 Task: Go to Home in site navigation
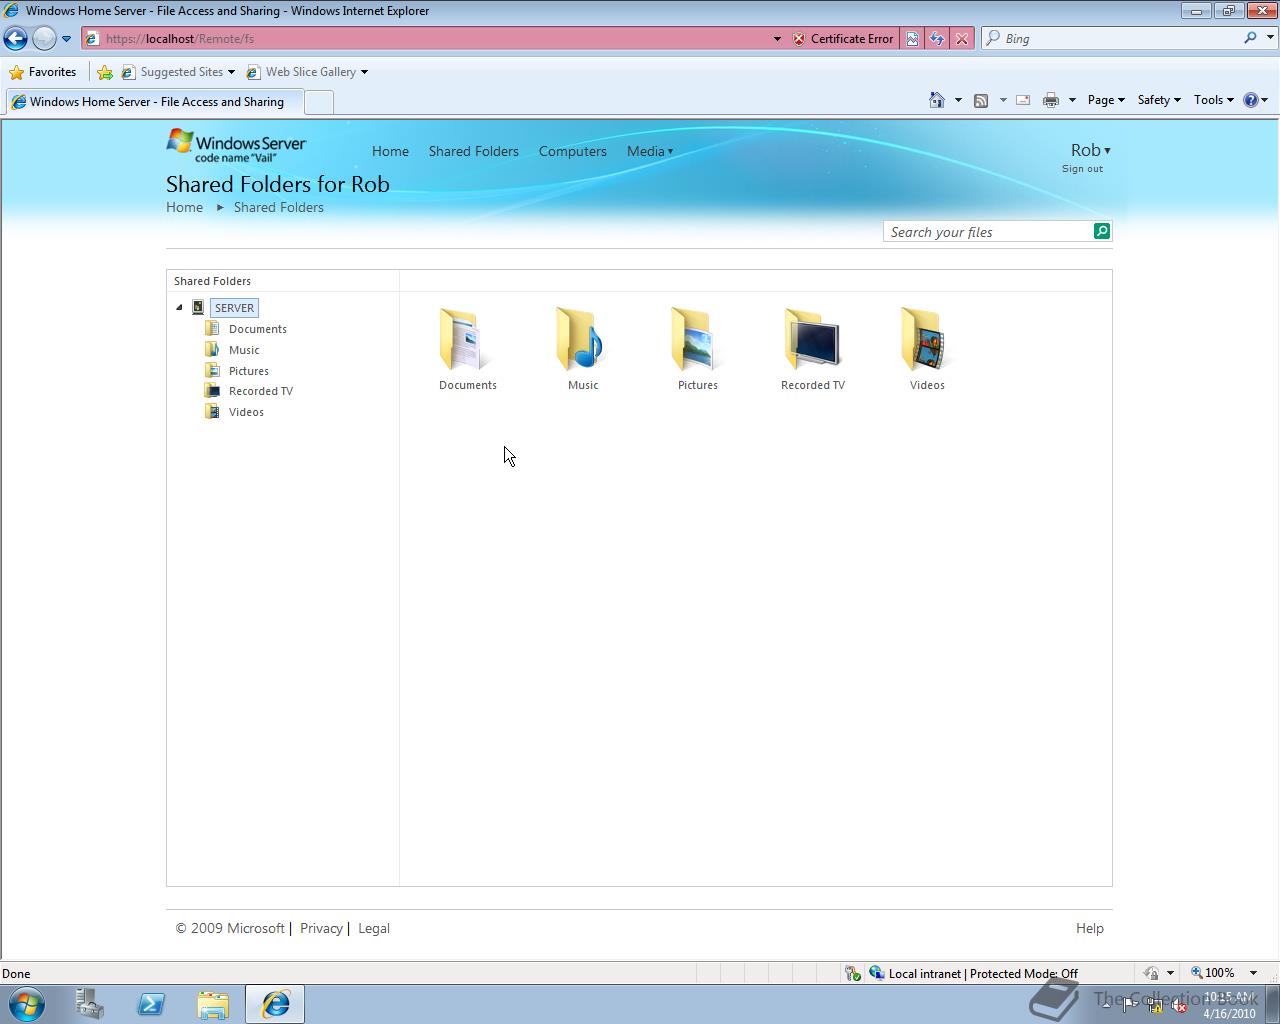pyautogui.click(x=390, y=151)
